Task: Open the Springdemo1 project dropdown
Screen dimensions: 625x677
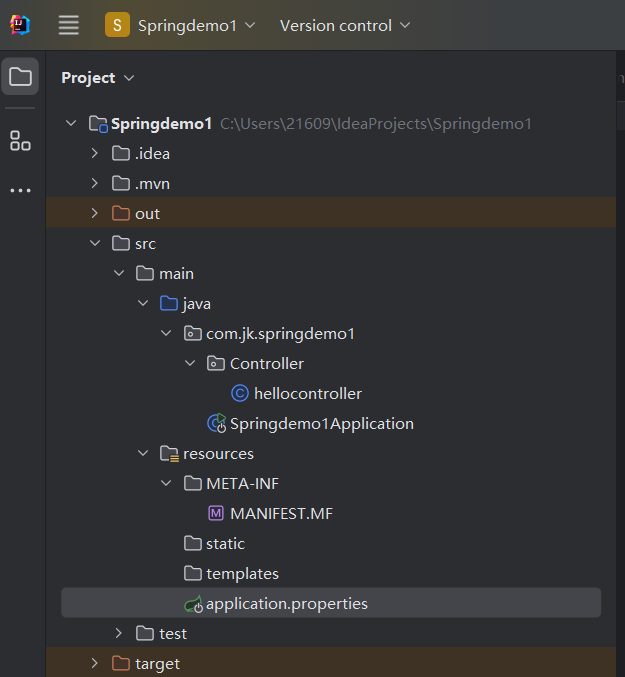Action: click(196, 25)
